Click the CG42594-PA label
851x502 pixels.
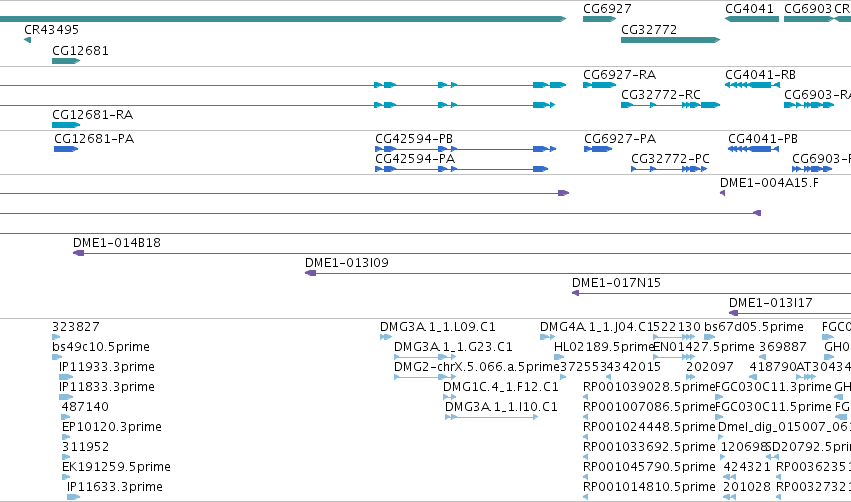tap(415, 158)
